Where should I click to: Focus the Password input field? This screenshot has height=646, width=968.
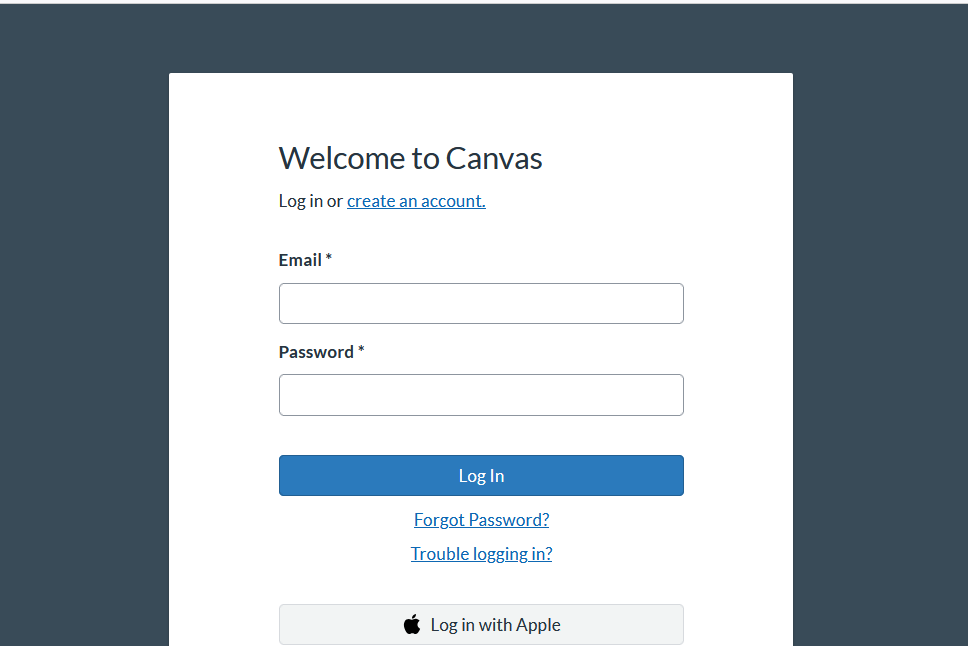481,395
